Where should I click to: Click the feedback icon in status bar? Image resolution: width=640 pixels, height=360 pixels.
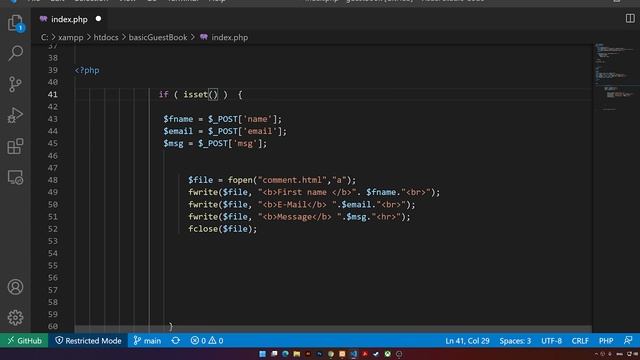[x=628, y=340]
